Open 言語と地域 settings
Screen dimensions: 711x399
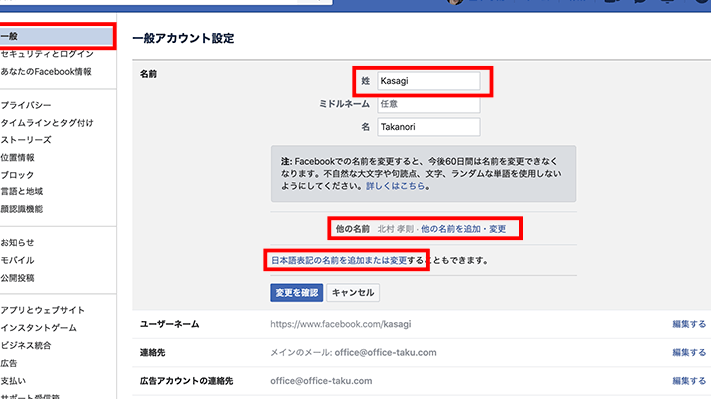[21, 191]
